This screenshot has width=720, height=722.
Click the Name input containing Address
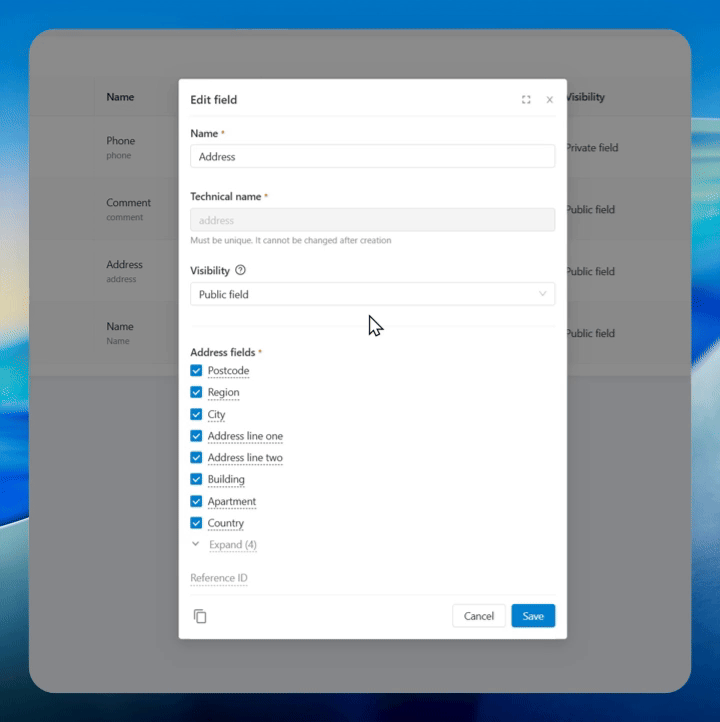[x=372, y=156]
